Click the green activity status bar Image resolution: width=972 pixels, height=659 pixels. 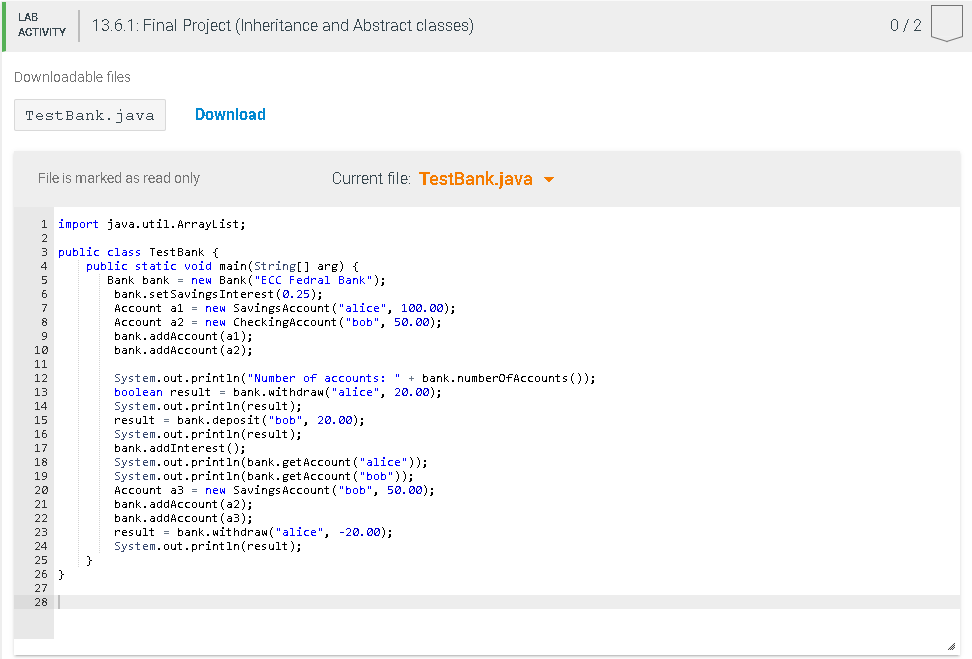click(3, 25)
